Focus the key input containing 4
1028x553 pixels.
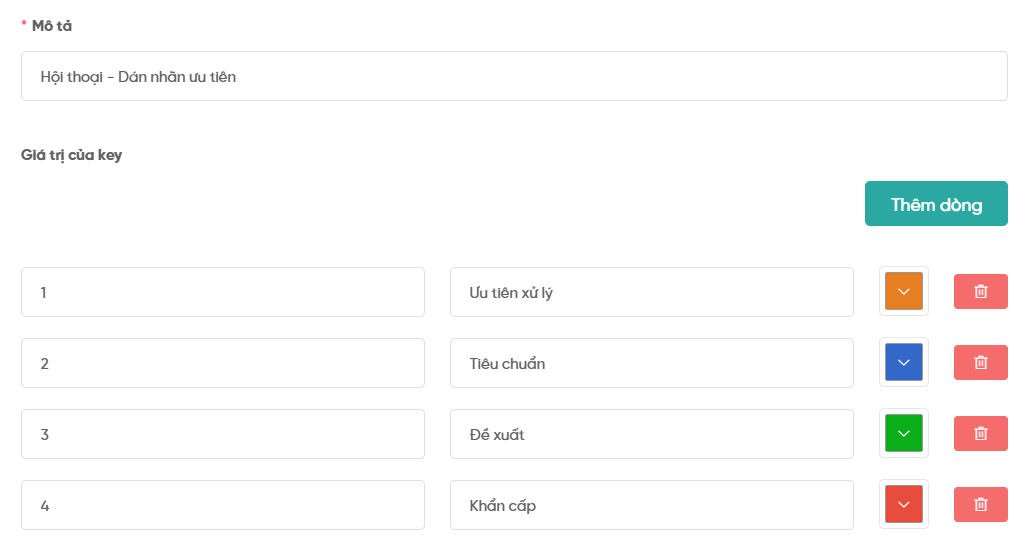click(222, 505)
